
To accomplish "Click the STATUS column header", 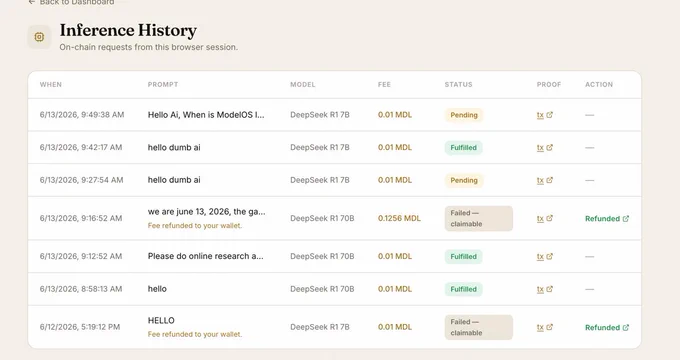I will click(458, 85).
